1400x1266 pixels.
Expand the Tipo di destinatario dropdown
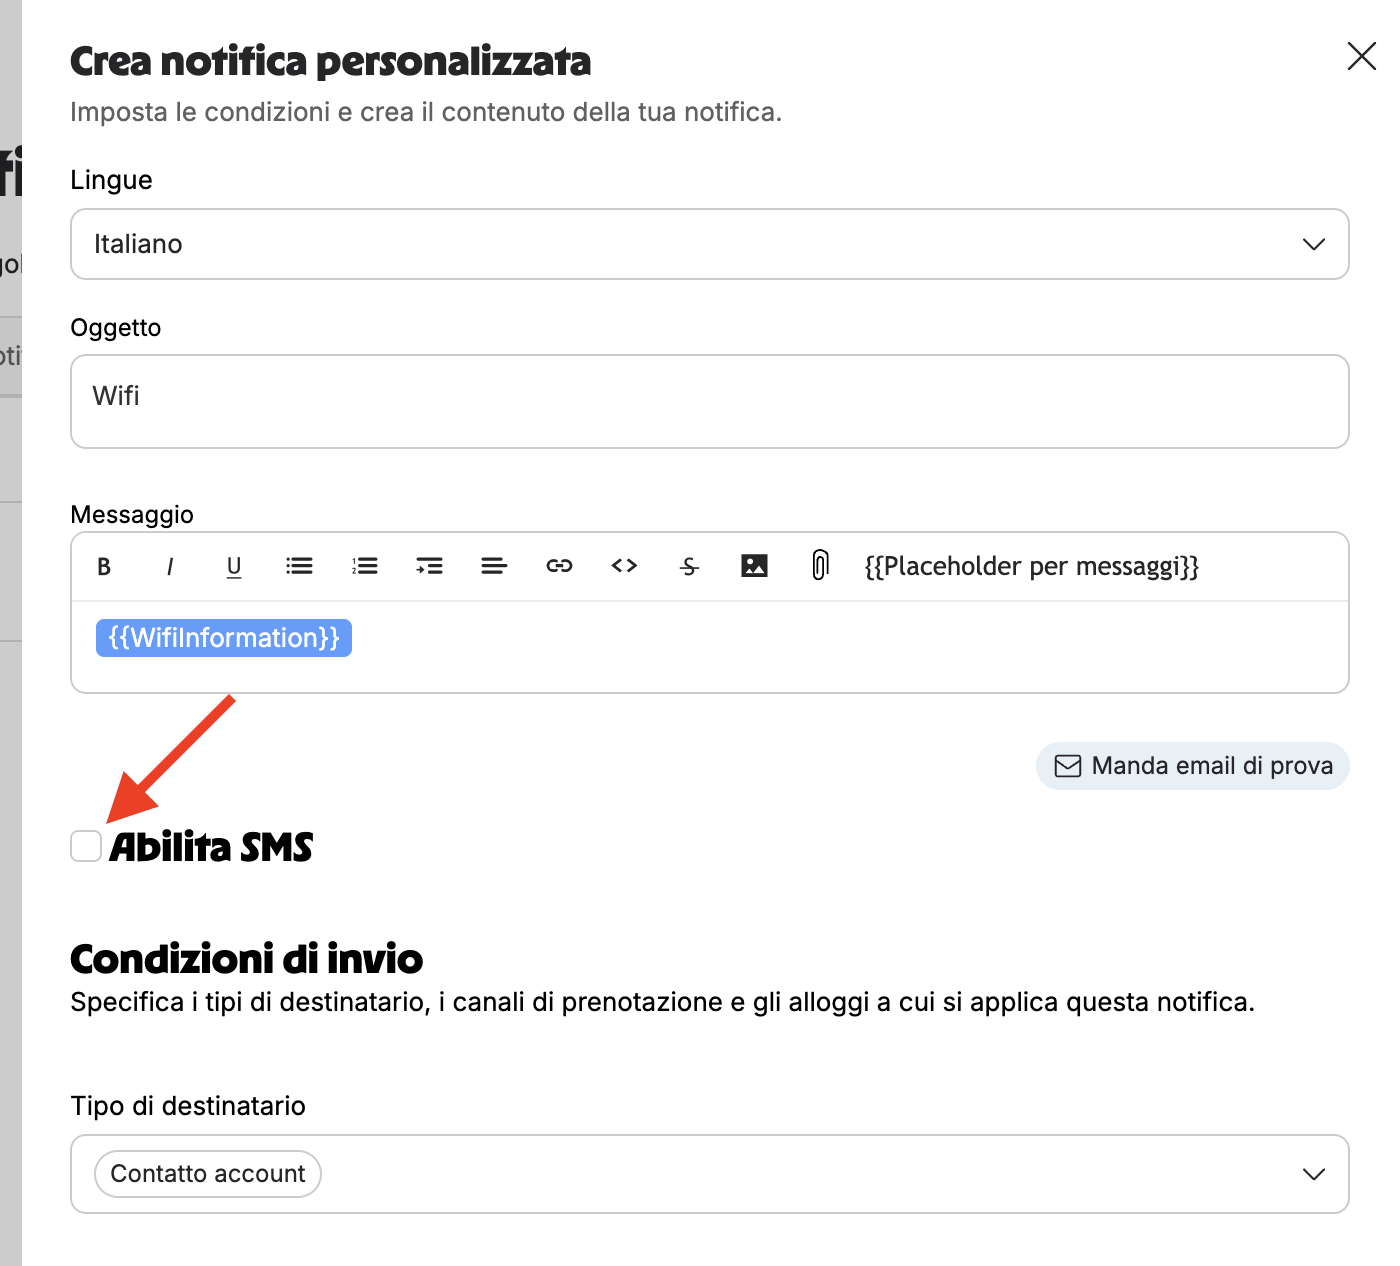pos(710,1174)
